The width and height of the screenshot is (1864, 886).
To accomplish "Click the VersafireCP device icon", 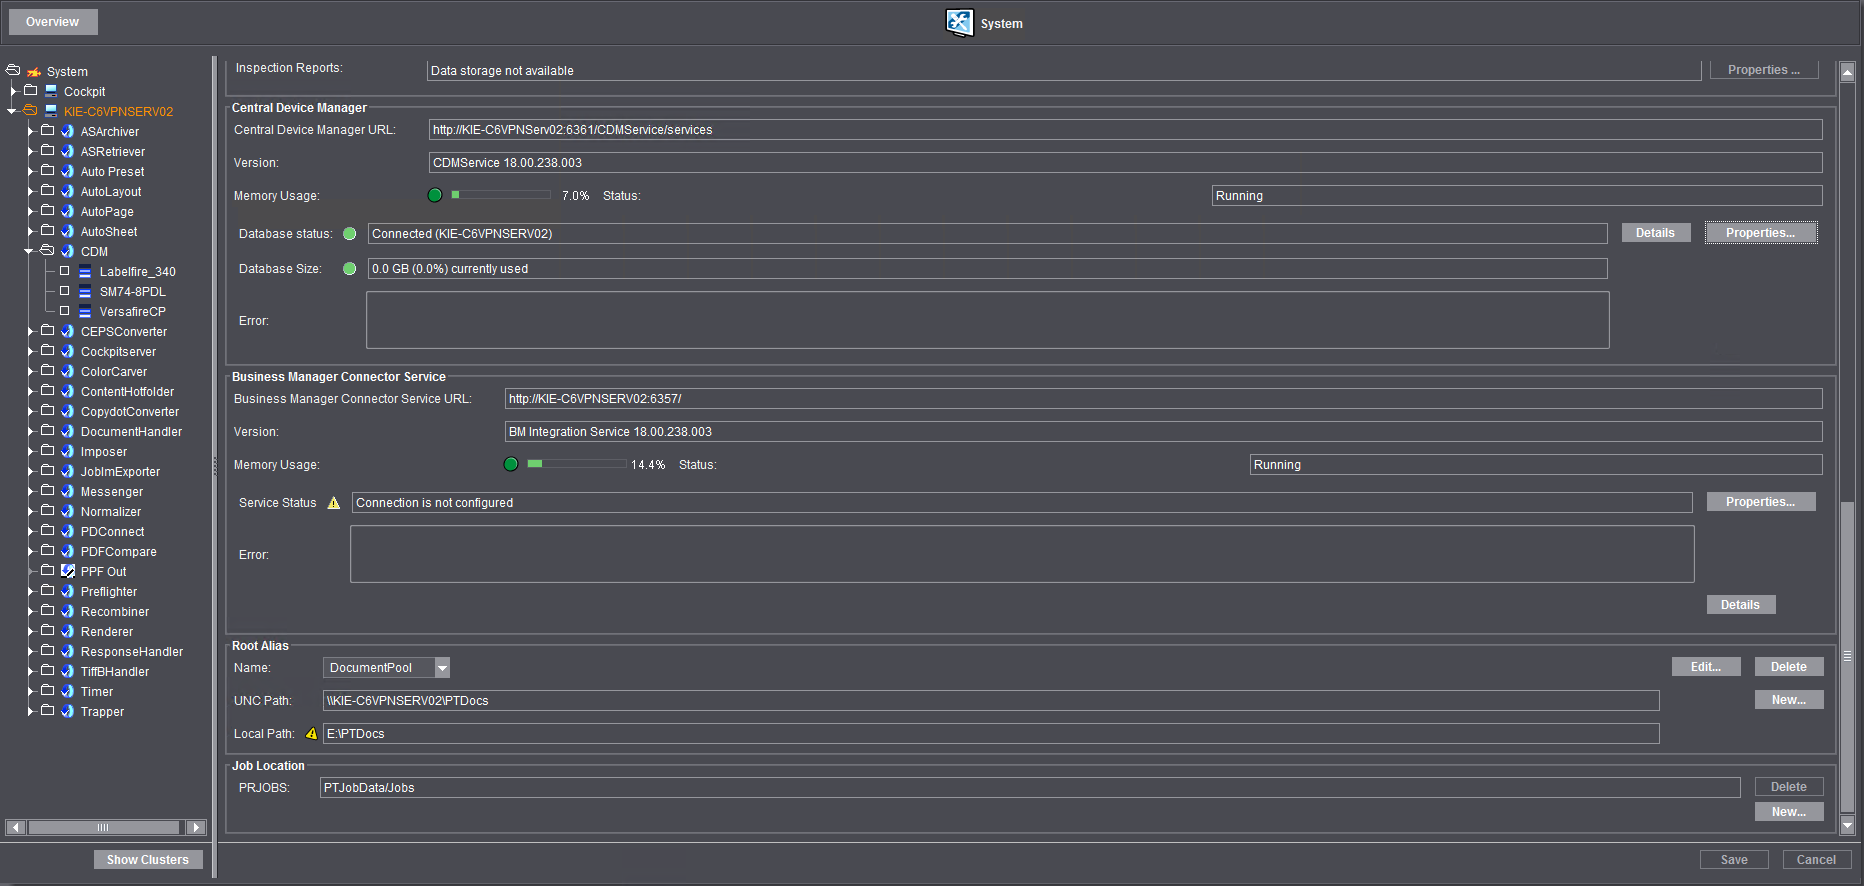I will [85, 311].
